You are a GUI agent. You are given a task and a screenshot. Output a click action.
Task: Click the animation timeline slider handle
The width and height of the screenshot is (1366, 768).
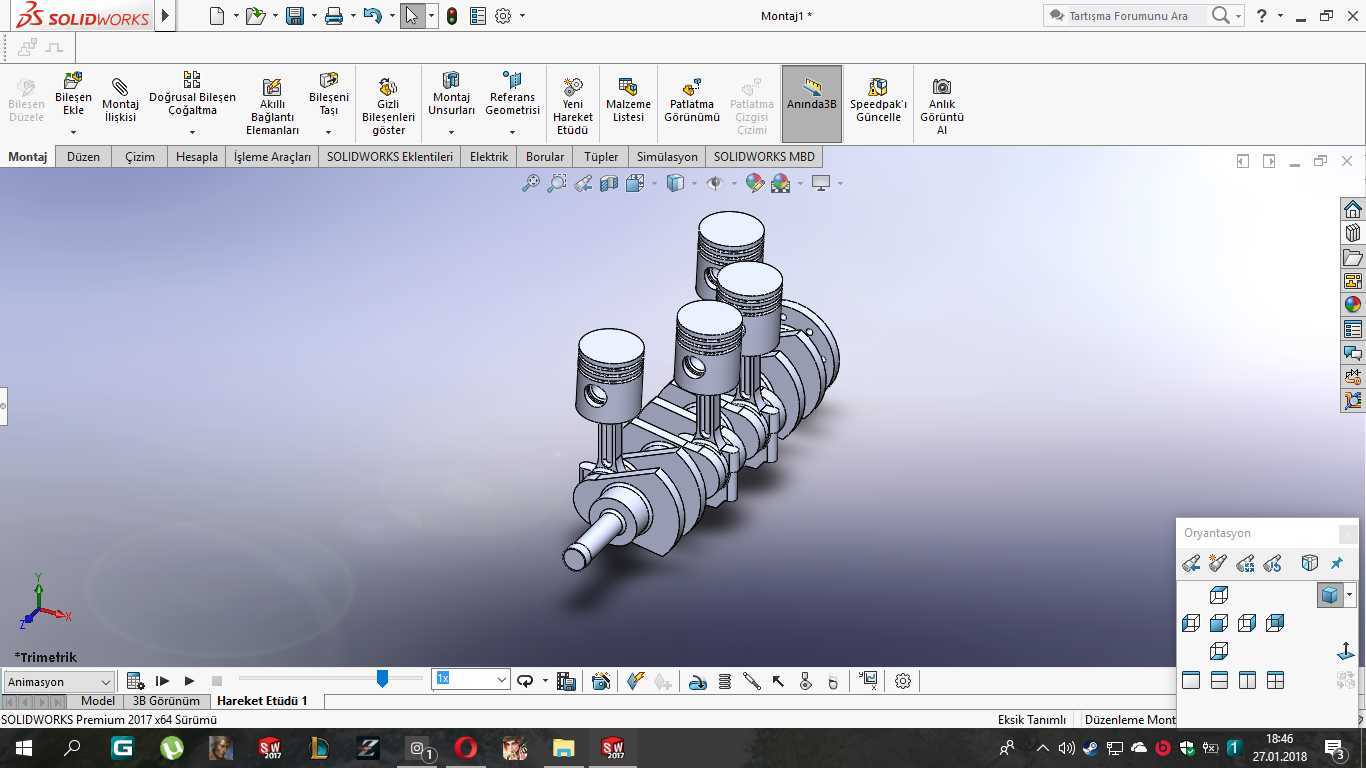pos(382,679)
